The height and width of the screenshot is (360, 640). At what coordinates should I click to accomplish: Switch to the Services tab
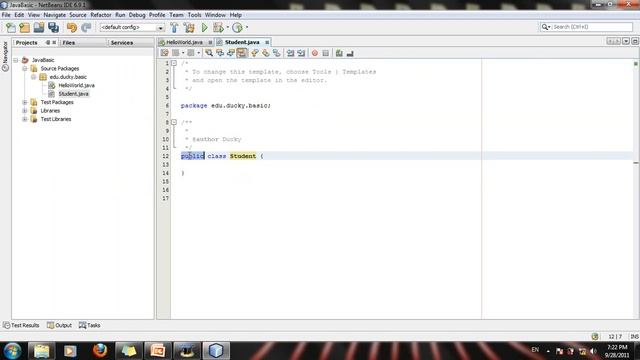[122, 42]
